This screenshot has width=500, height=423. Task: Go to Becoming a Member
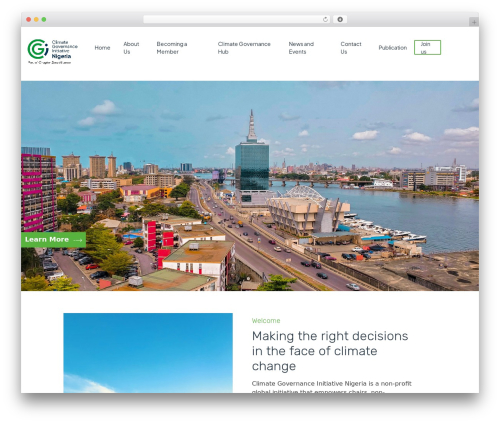172,48
